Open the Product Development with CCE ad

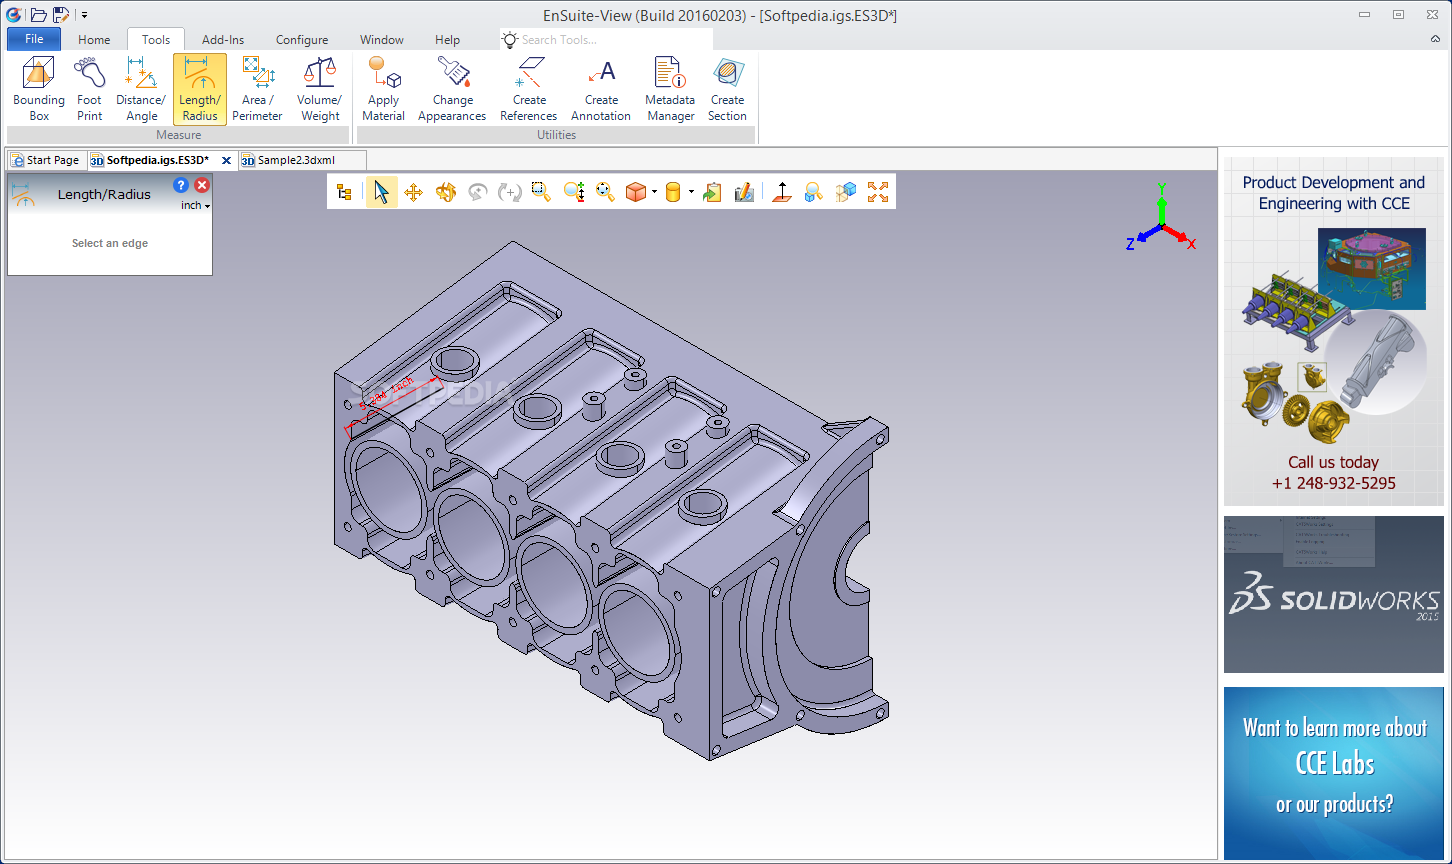tap(1333, 331)
